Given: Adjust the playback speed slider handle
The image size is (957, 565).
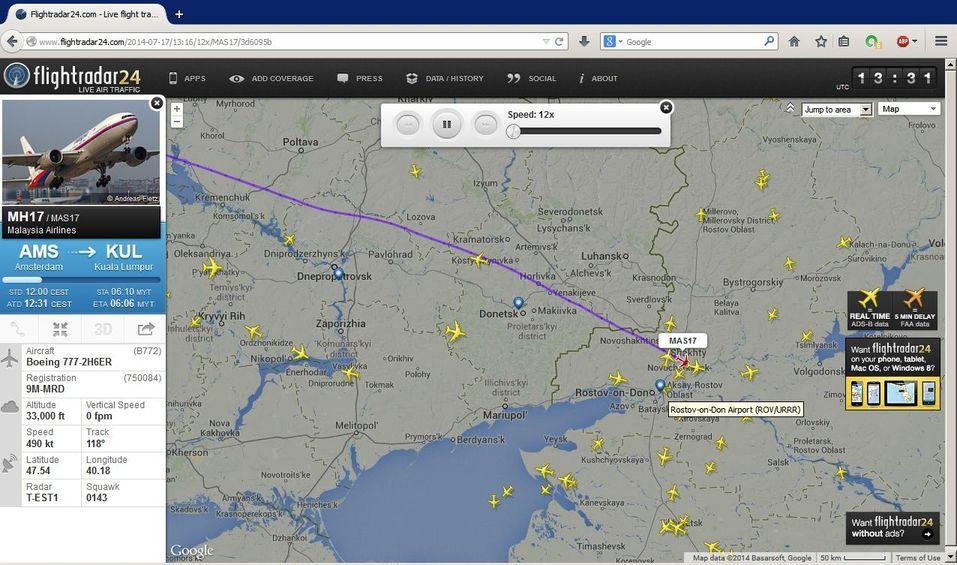Looking at the screenshot, I should point(513,131).
